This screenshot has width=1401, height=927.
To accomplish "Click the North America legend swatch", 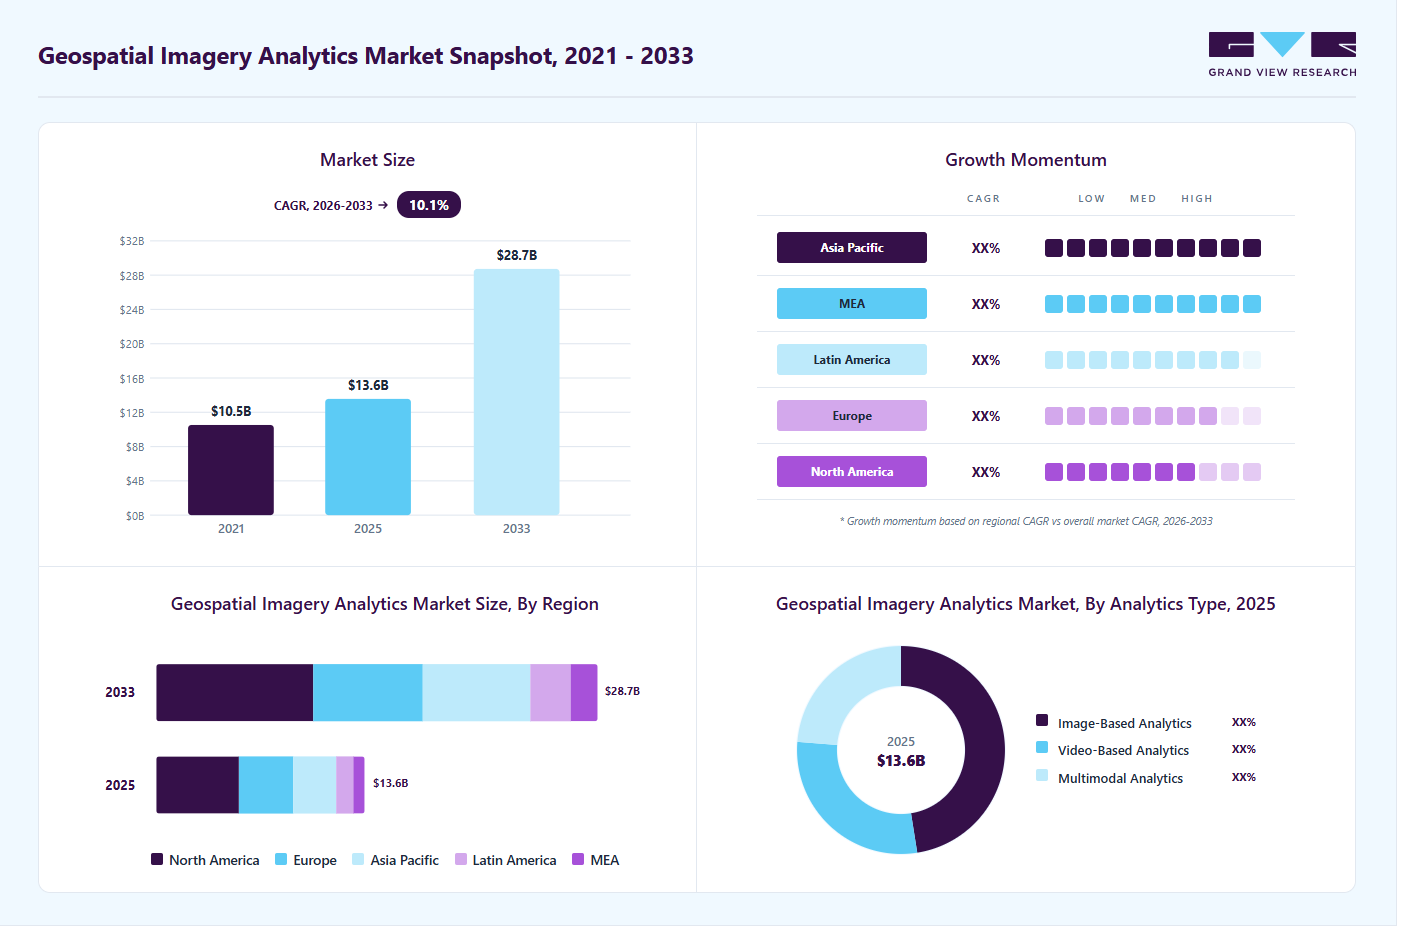I will point(157,859).
